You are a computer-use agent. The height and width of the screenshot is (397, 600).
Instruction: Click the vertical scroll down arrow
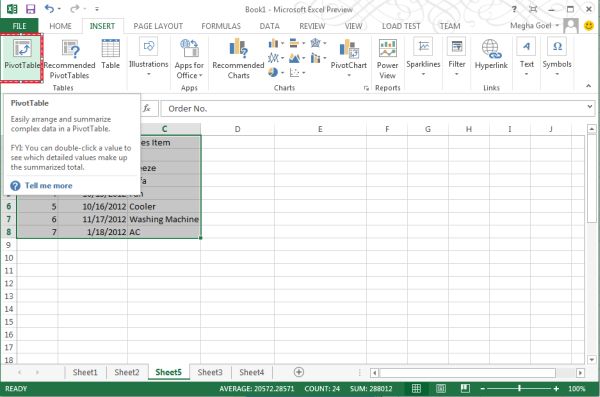[x=591, y=359]
